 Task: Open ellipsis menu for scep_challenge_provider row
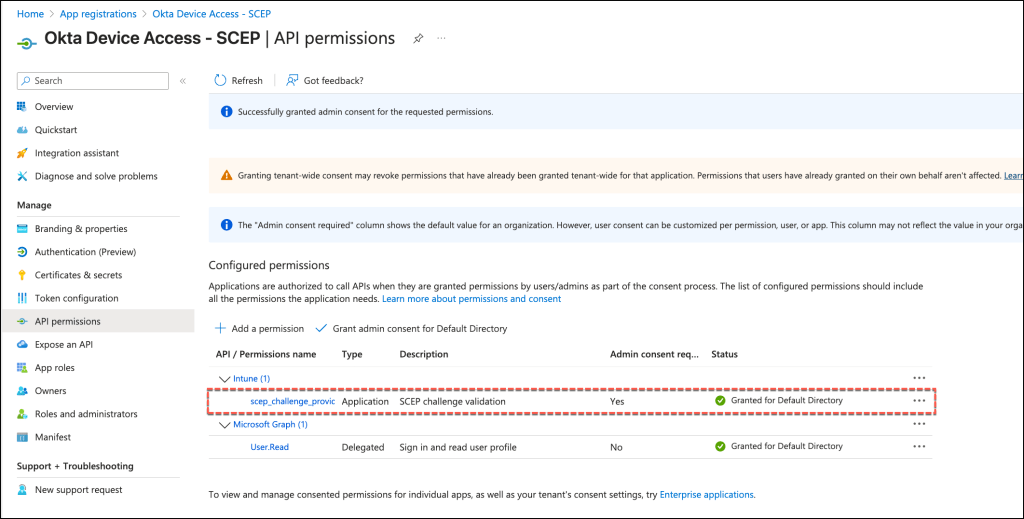pos(919,401)
